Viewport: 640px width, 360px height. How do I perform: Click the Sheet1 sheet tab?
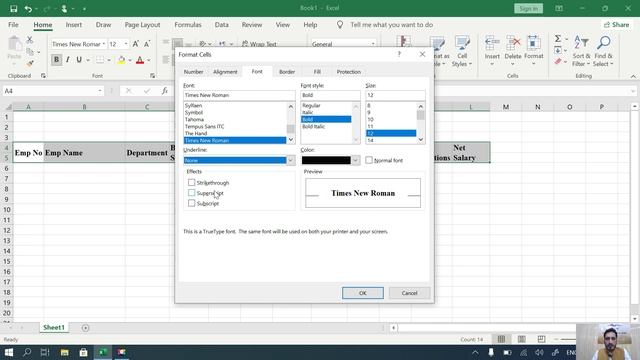coord(54,328)
